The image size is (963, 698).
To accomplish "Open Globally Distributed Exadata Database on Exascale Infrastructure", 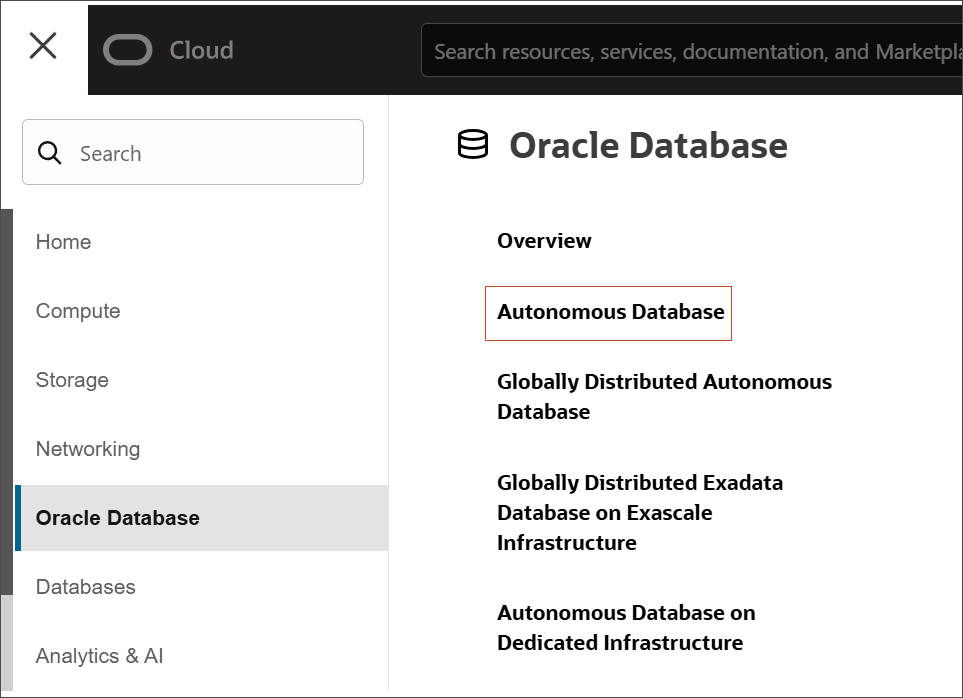I will [640, 512].
